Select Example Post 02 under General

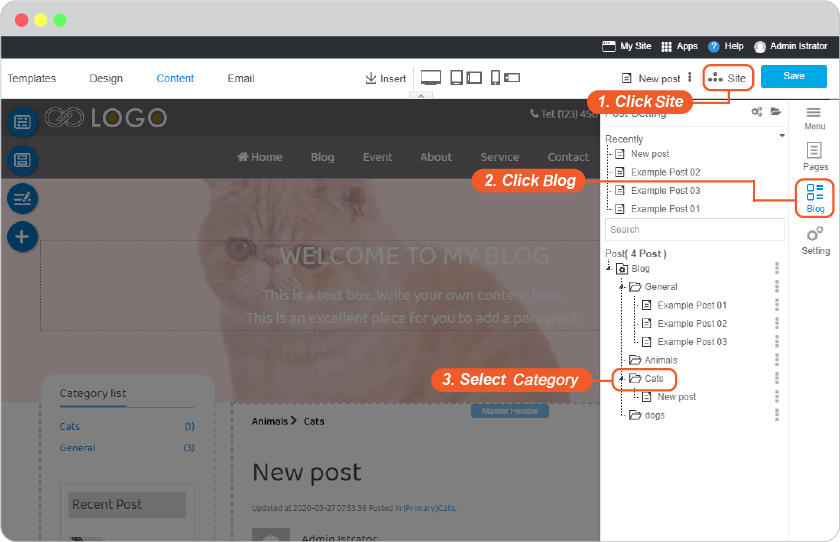pyautogui.click(x=692, y=323)
